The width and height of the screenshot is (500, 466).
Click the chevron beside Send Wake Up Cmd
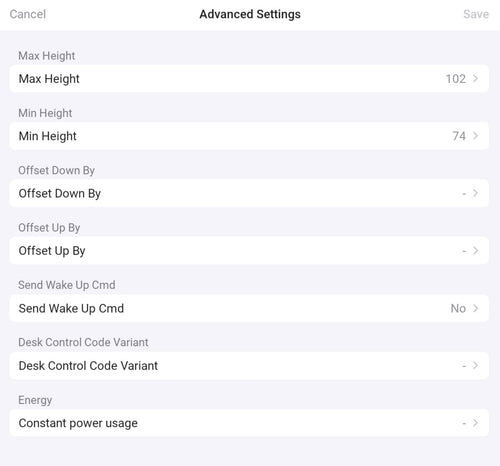[476, 308]
